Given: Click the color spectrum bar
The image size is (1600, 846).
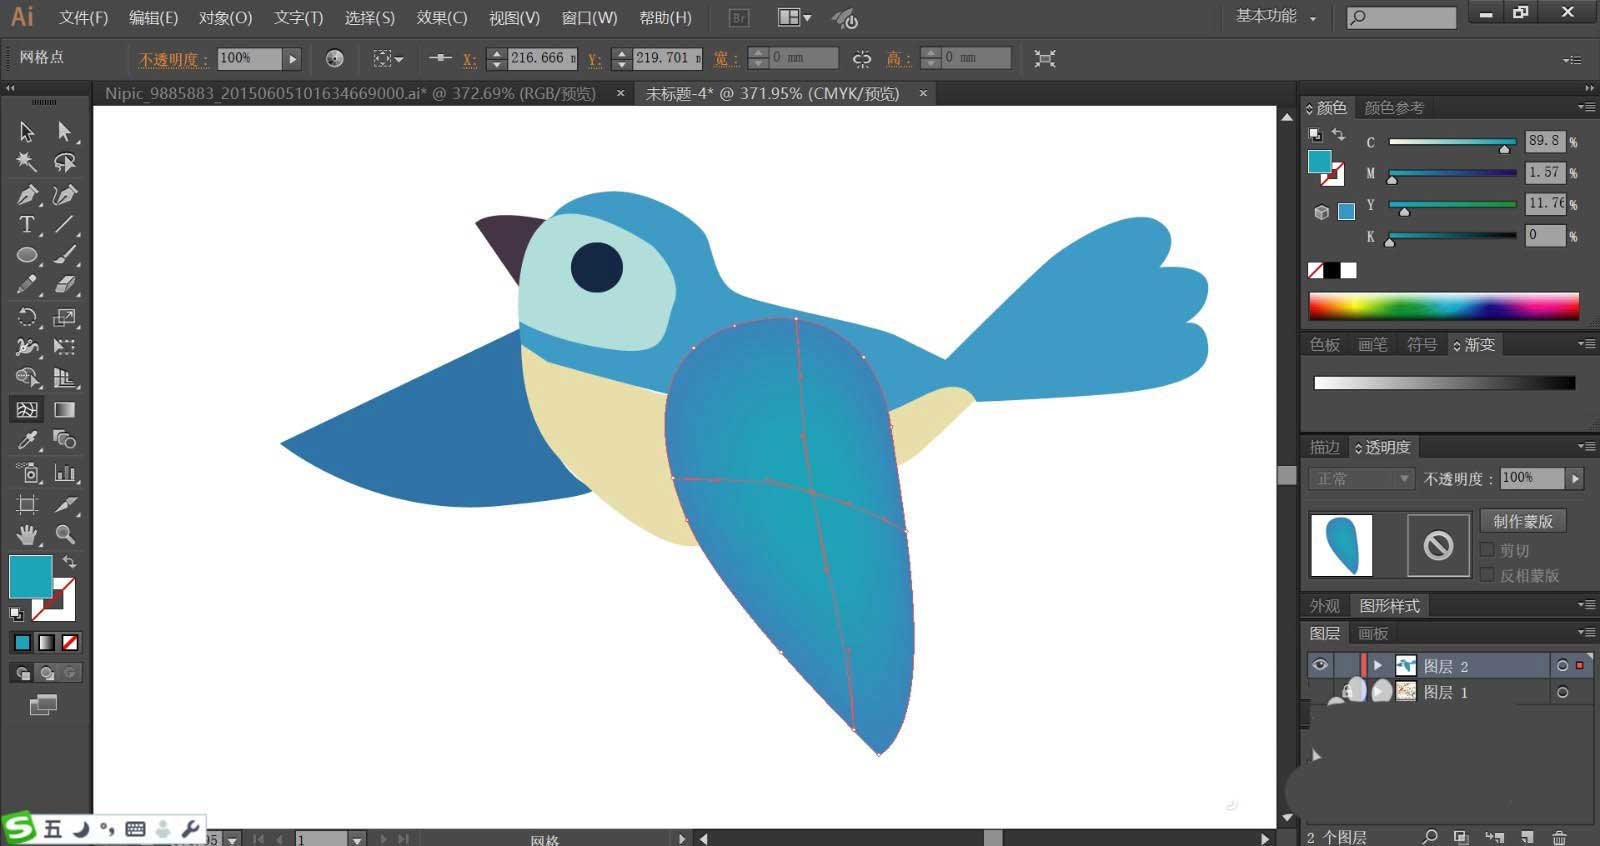Looking at the screenshot, I should click(x=1443, y=305).
